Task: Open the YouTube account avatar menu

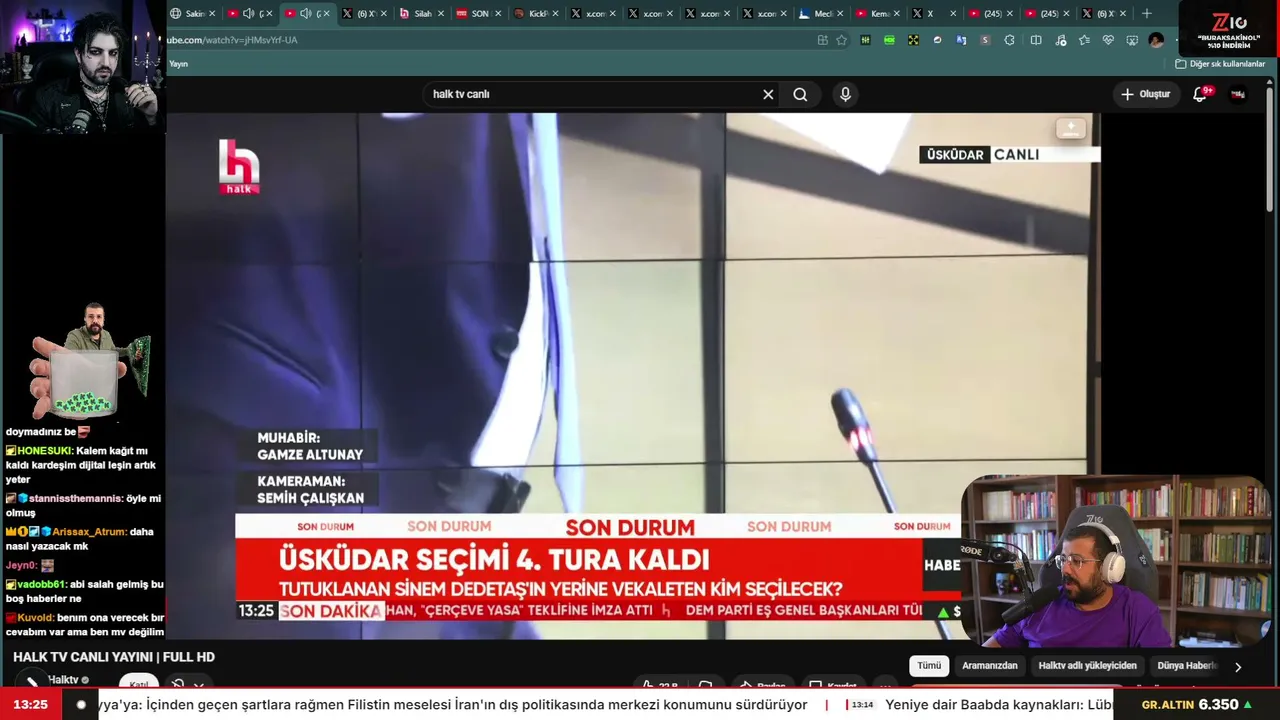Action: [1238, 94]
